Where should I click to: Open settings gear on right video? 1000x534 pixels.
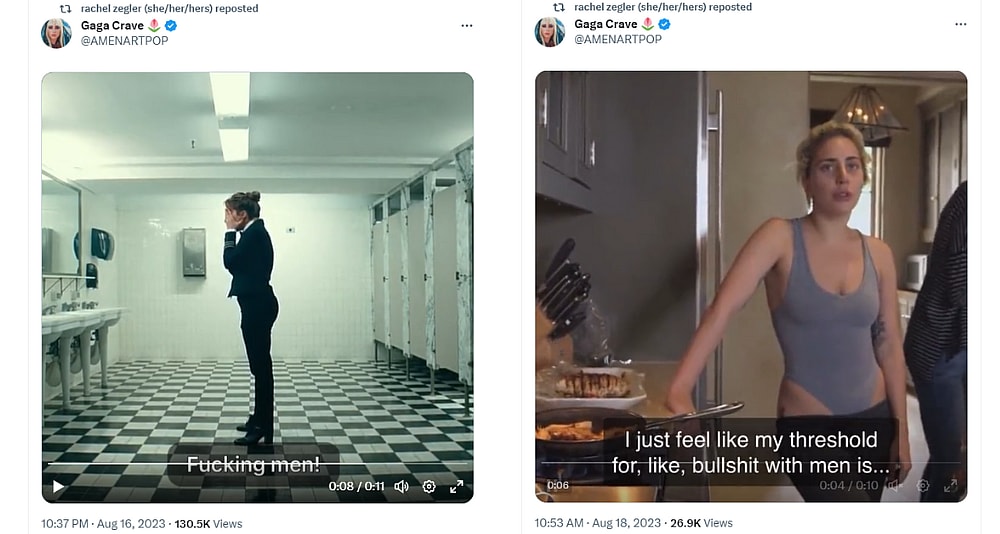click(923, 486)
